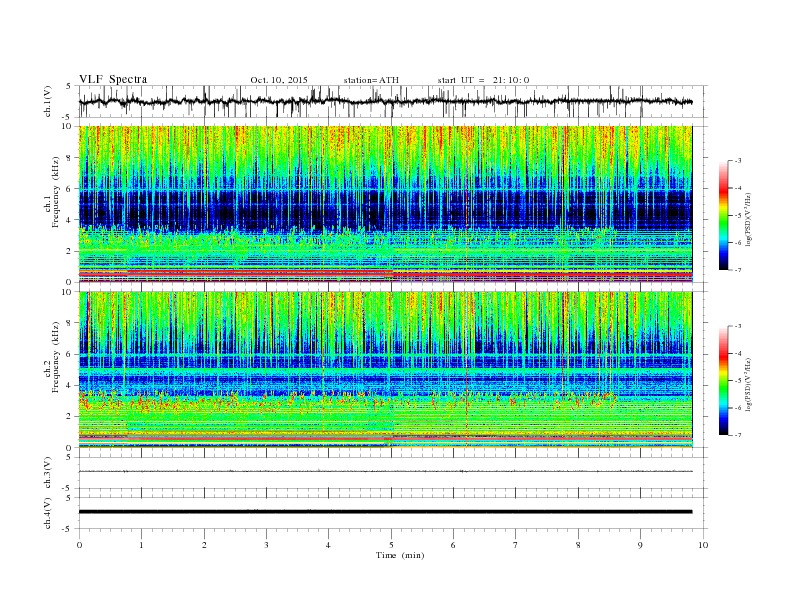Click the "ch.2 Frequency (kHz)" axis label
This screenshot has width=792, height=612.
pos(52,358)
